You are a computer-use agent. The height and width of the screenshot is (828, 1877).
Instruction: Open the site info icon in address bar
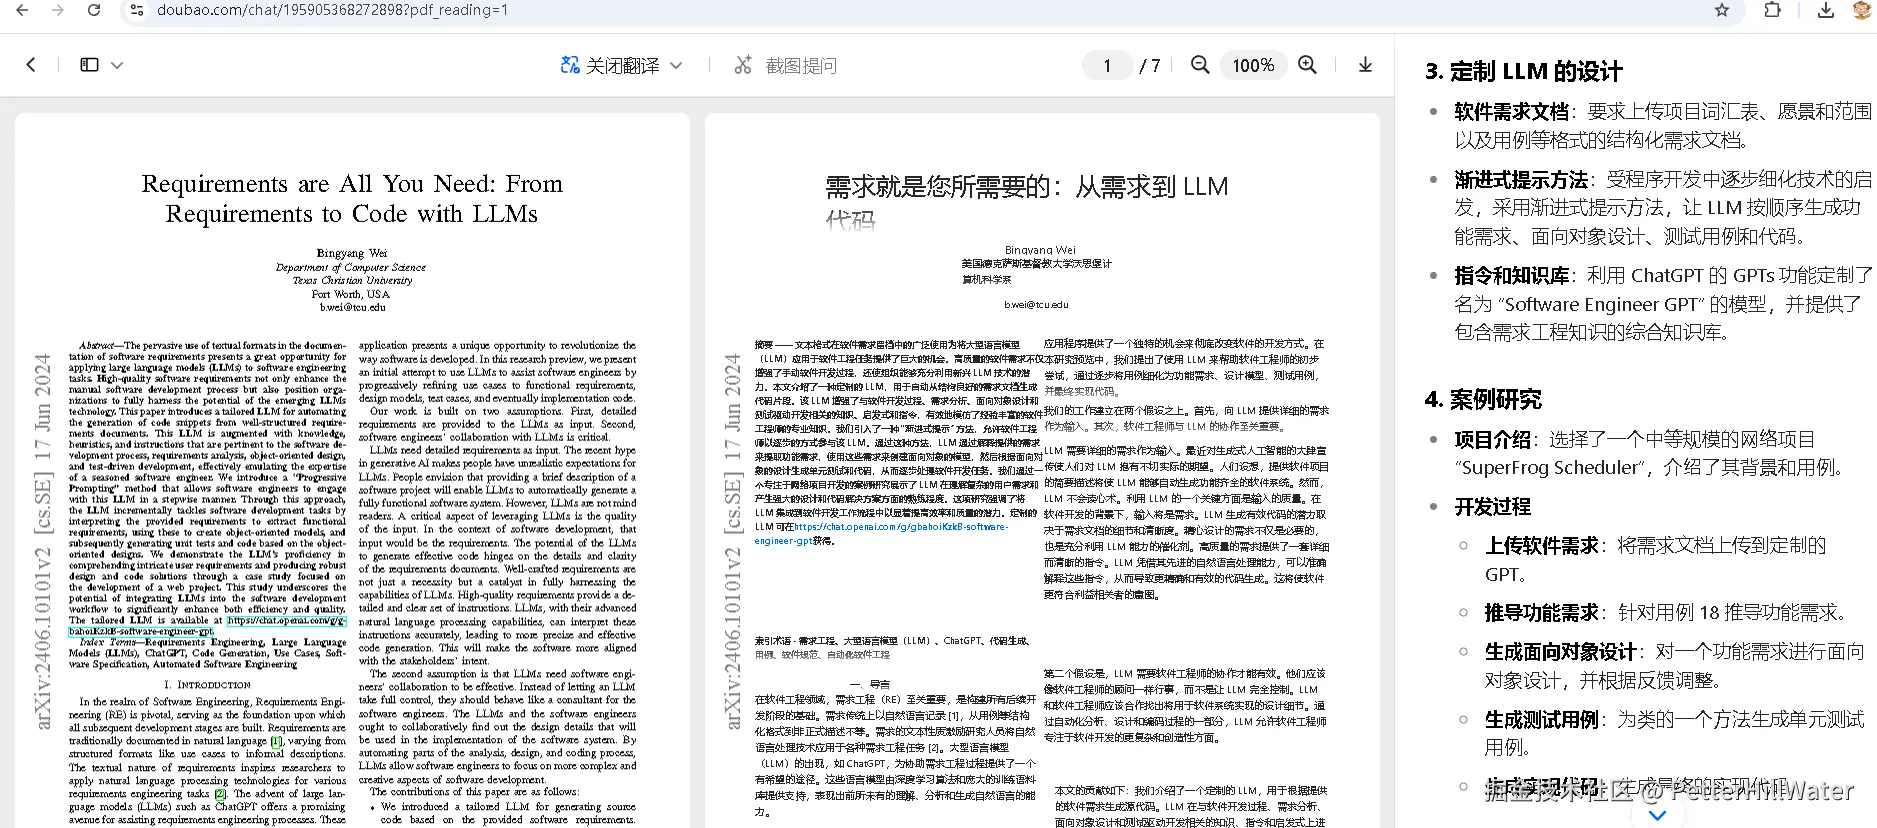coord(136,10)
